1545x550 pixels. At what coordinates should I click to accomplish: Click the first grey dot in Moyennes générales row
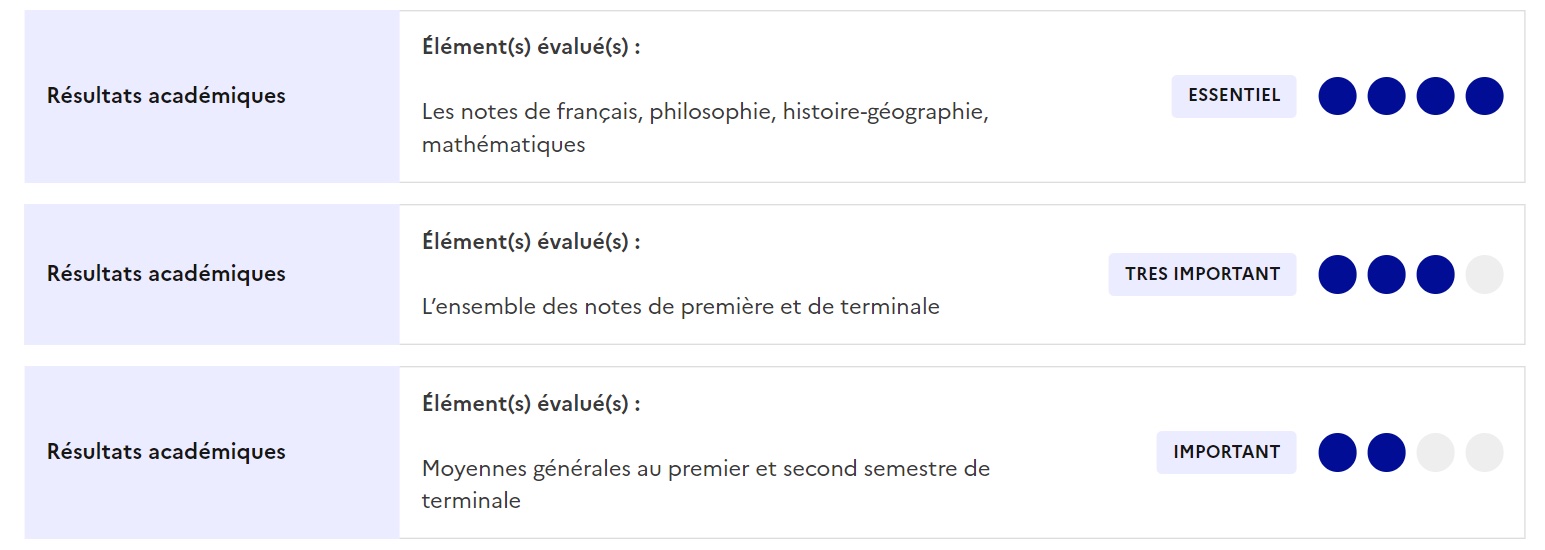tap(1435, 452)
